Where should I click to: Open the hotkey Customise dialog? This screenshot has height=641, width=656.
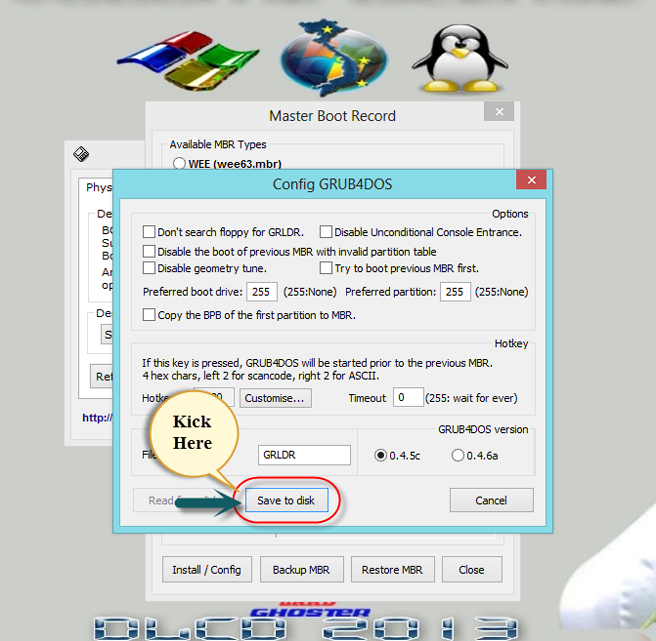coord(275,397)
